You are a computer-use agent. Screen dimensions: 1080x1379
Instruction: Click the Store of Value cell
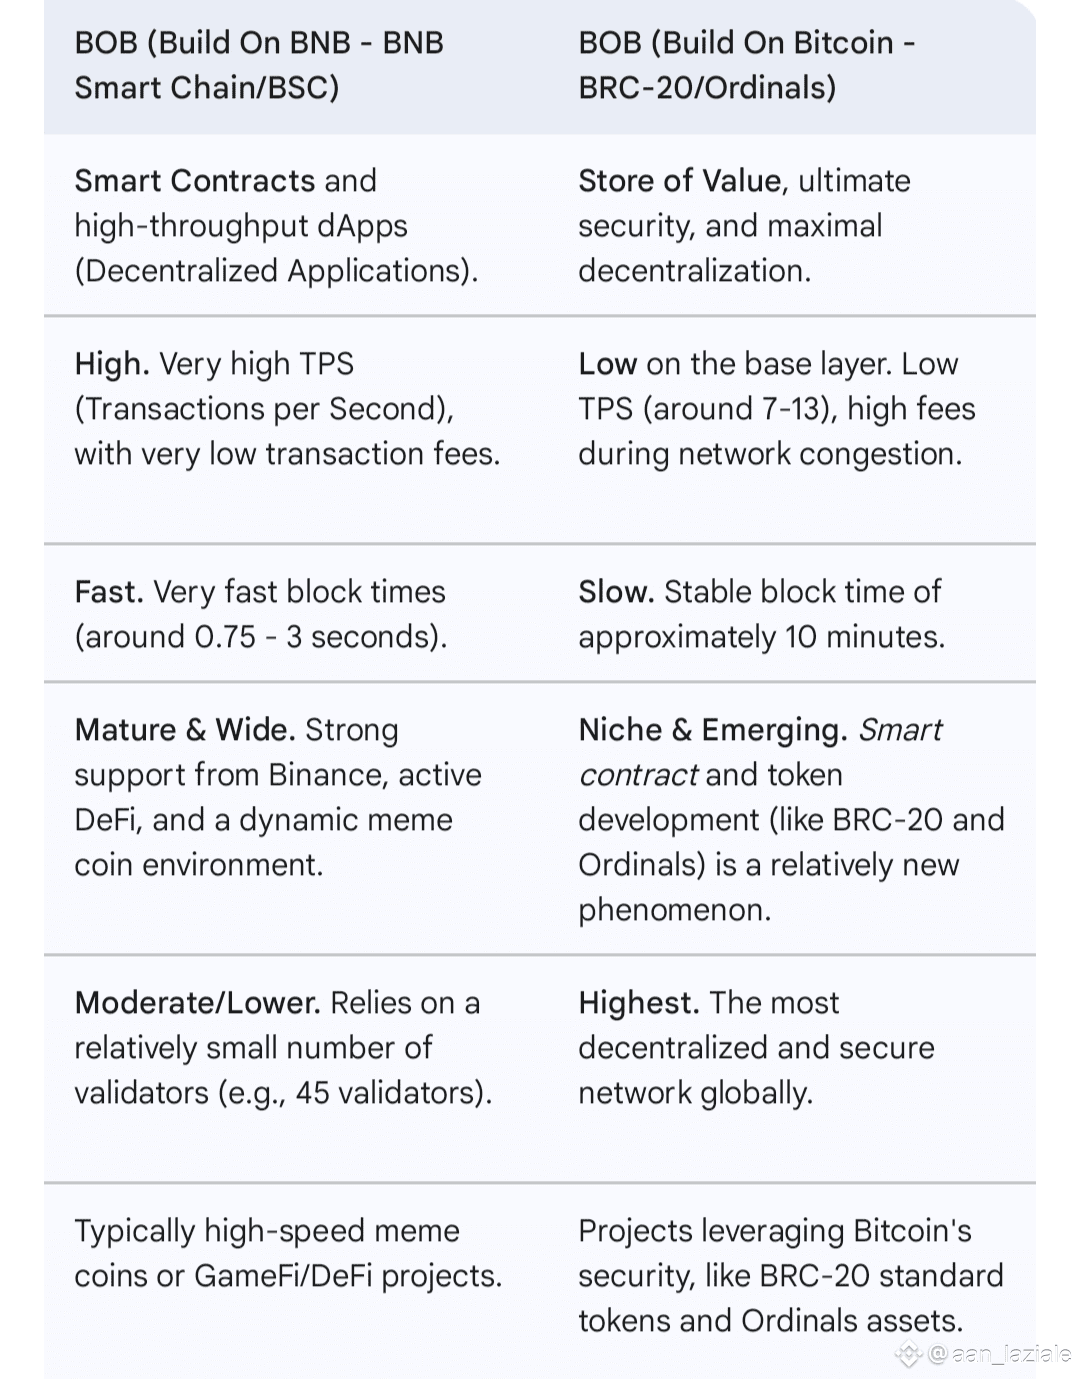click(744, 225)
